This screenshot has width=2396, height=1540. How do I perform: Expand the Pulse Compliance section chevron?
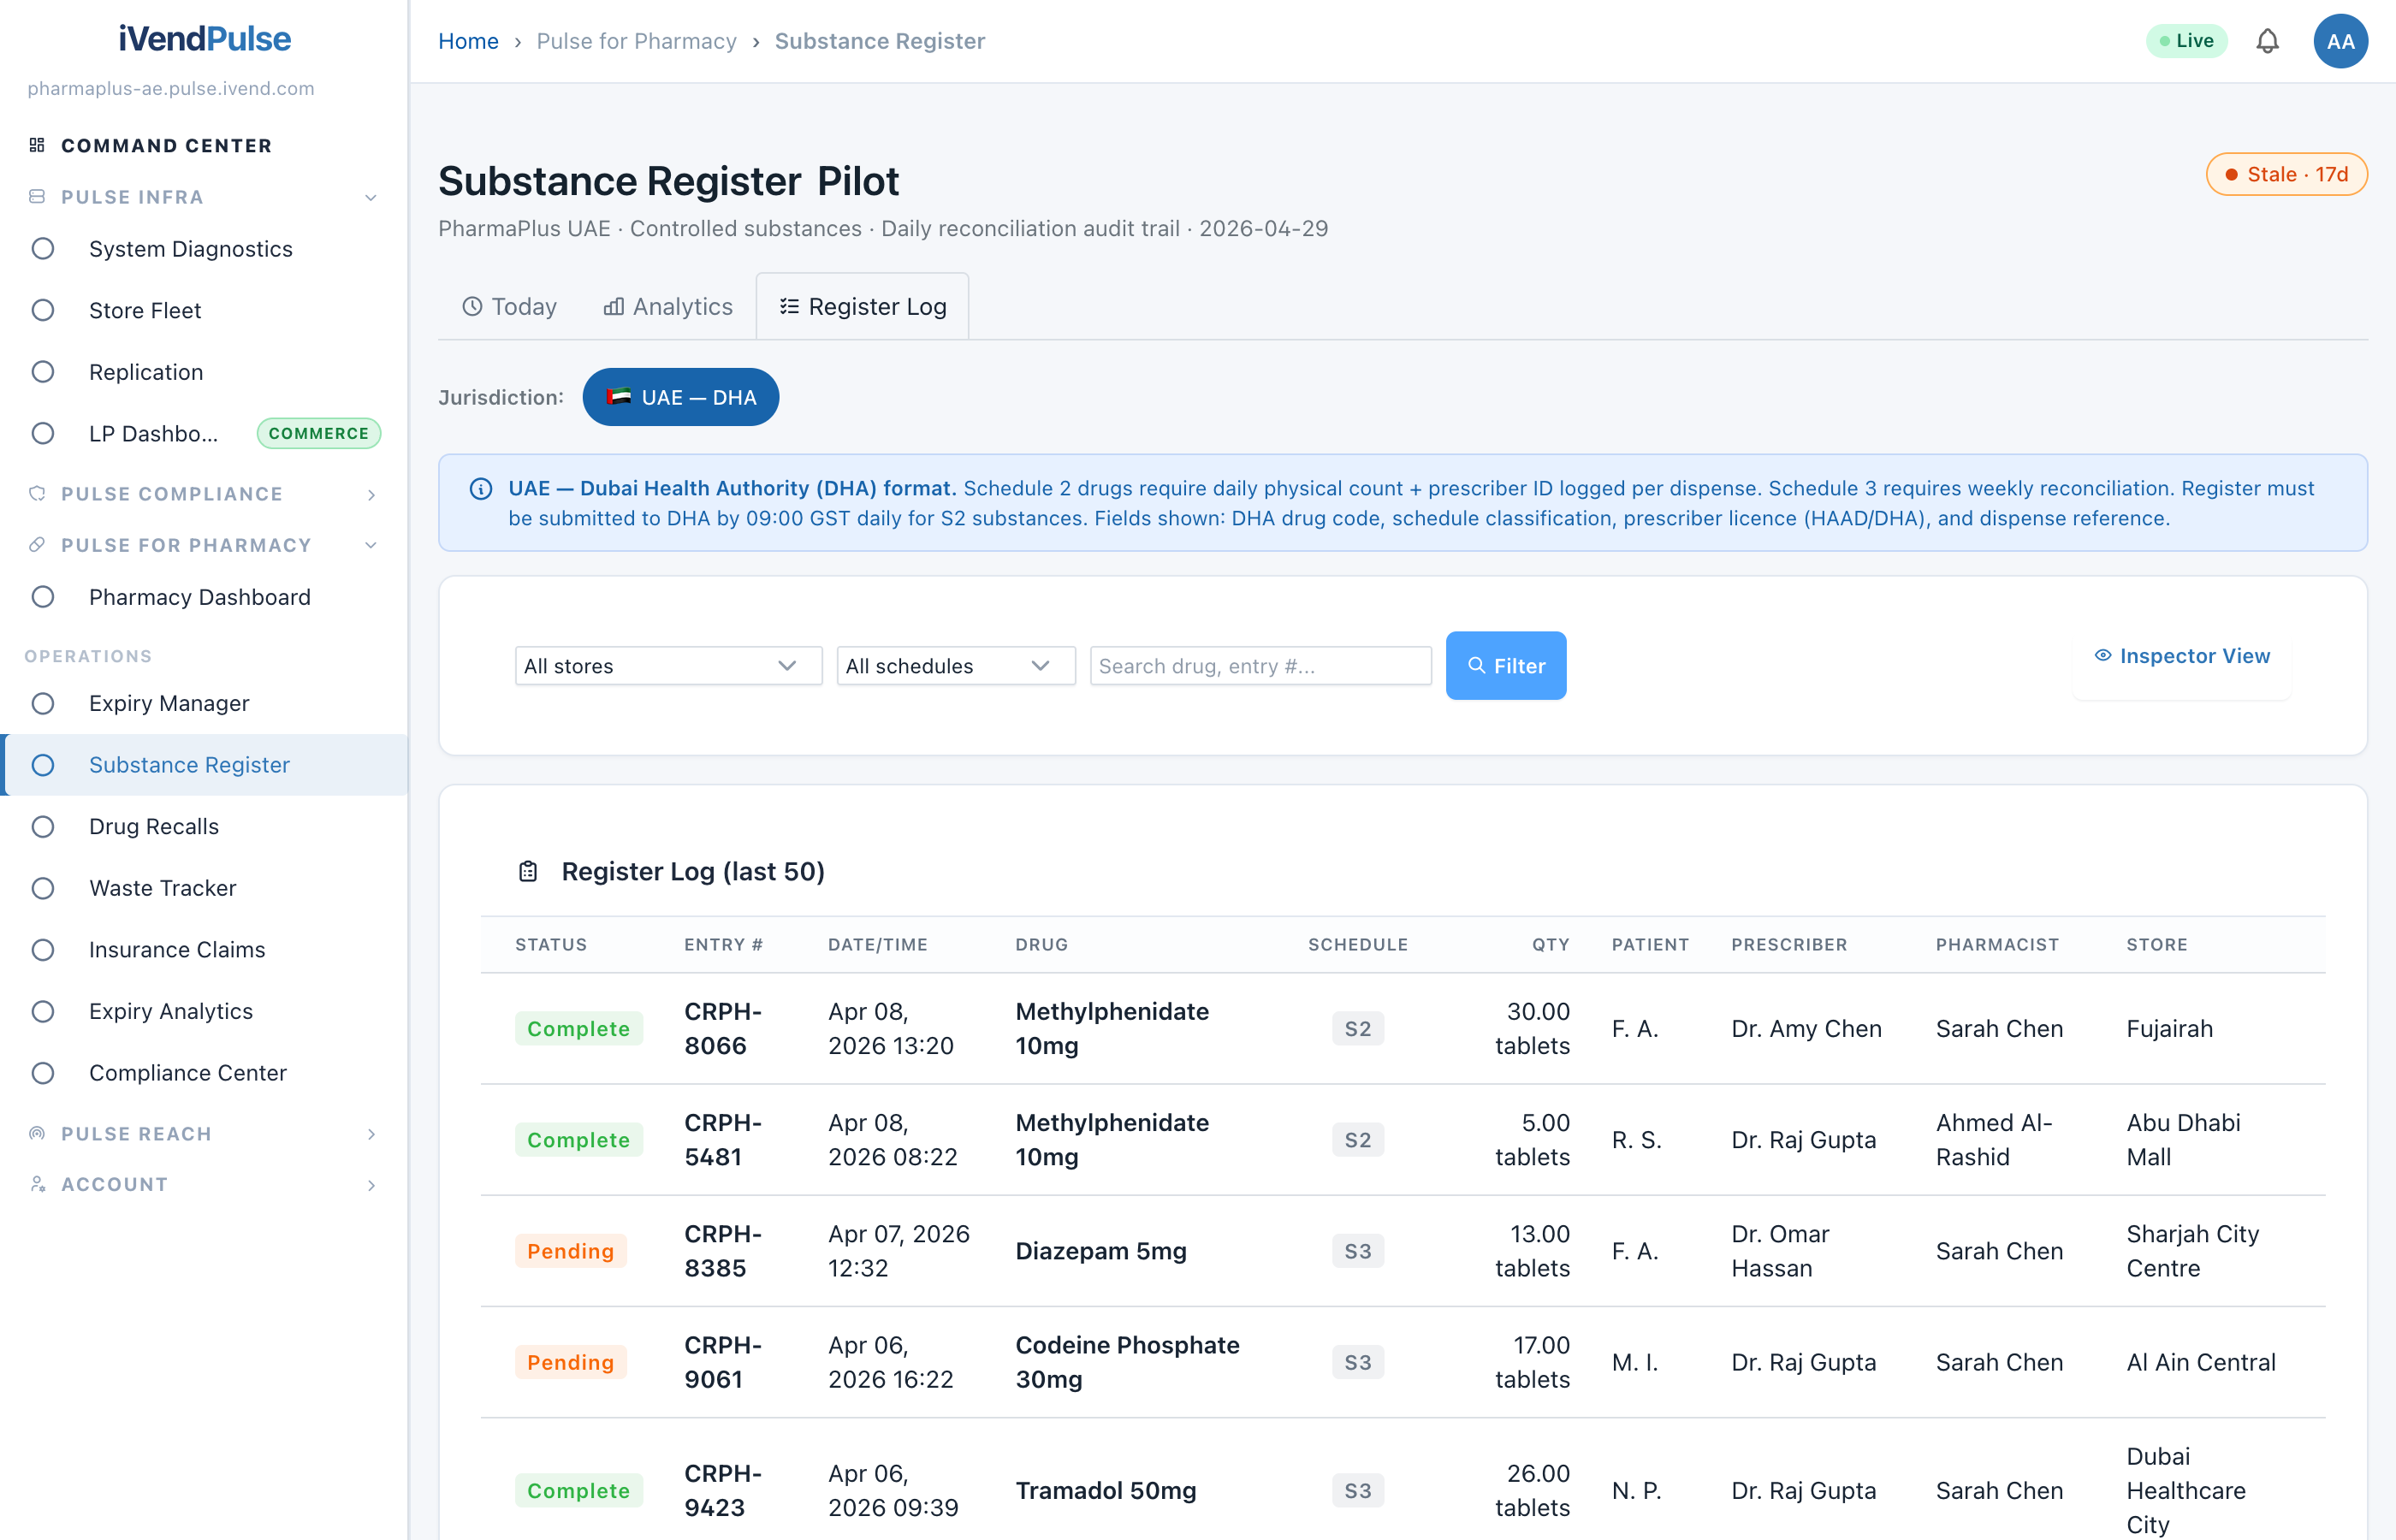(371, 494)
